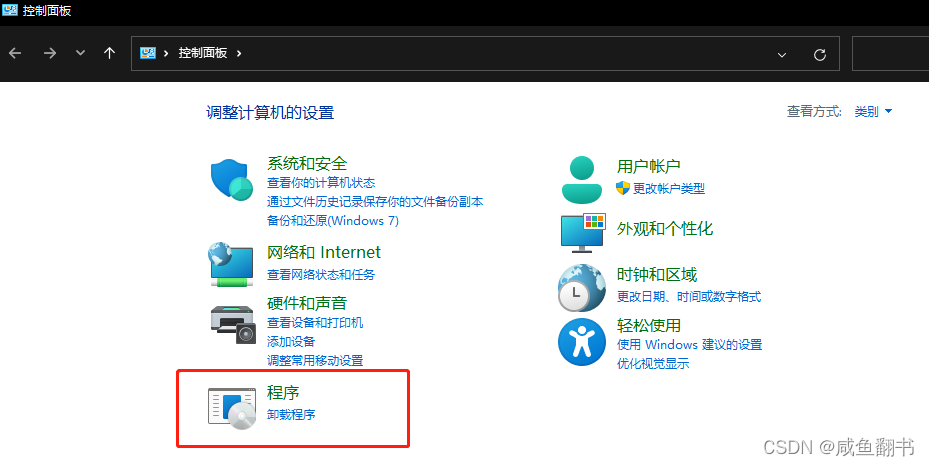Click the 外观和个性化 monitor icon
Viewport: 929px width, 466px height.
pyautogui.click(x=583, y=232)
